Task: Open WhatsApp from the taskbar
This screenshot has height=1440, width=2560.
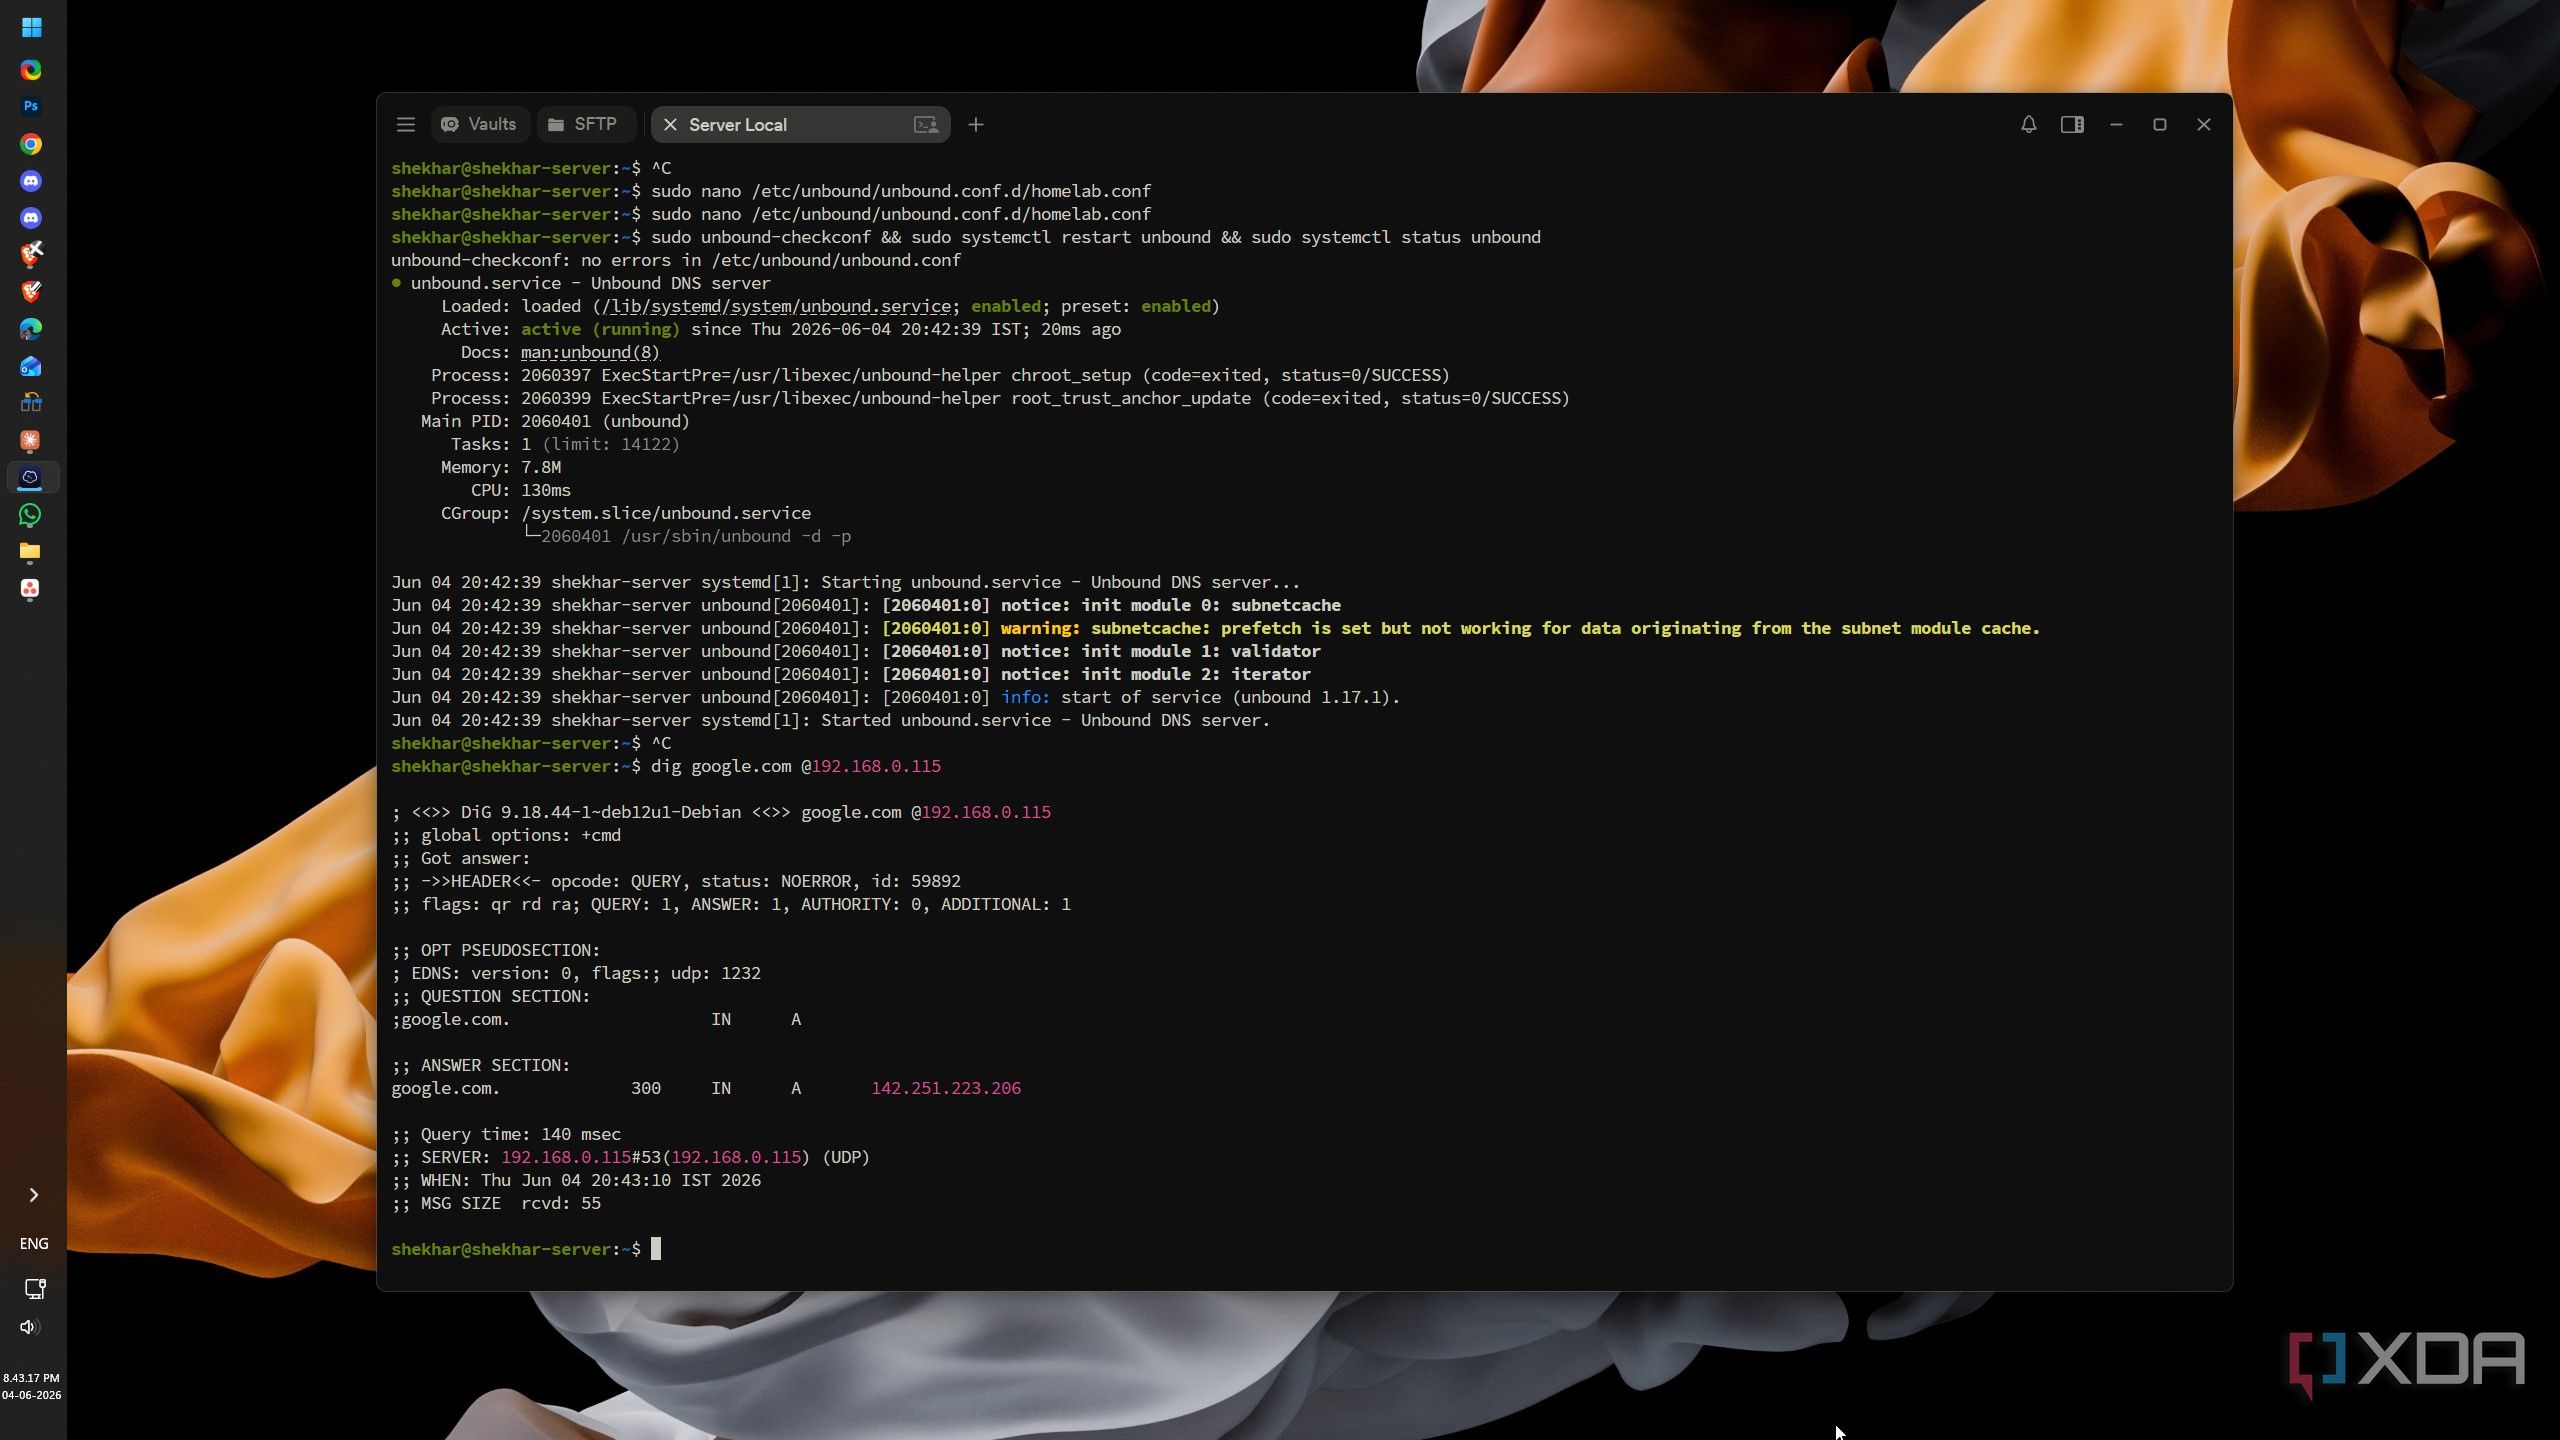Action: [x=30, y=515]
